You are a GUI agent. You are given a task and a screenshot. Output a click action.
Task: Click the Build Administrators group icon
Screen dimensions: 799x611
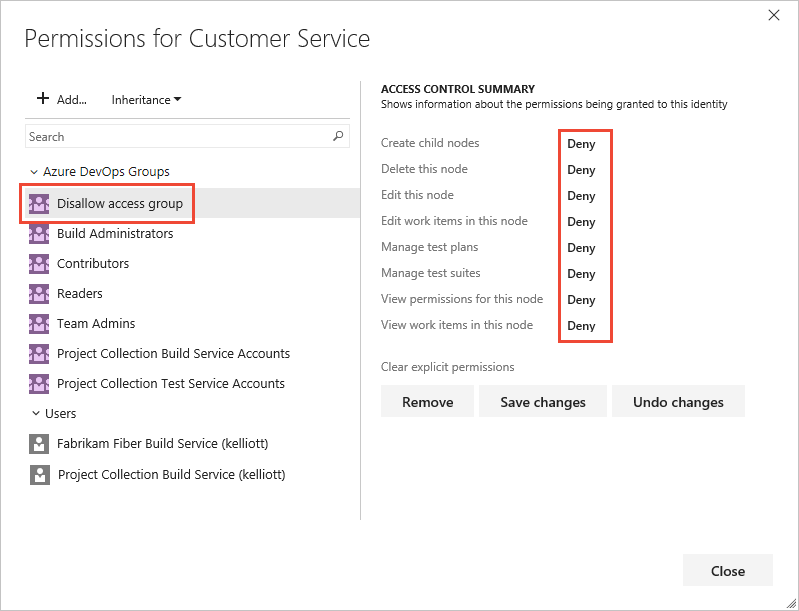39,234
